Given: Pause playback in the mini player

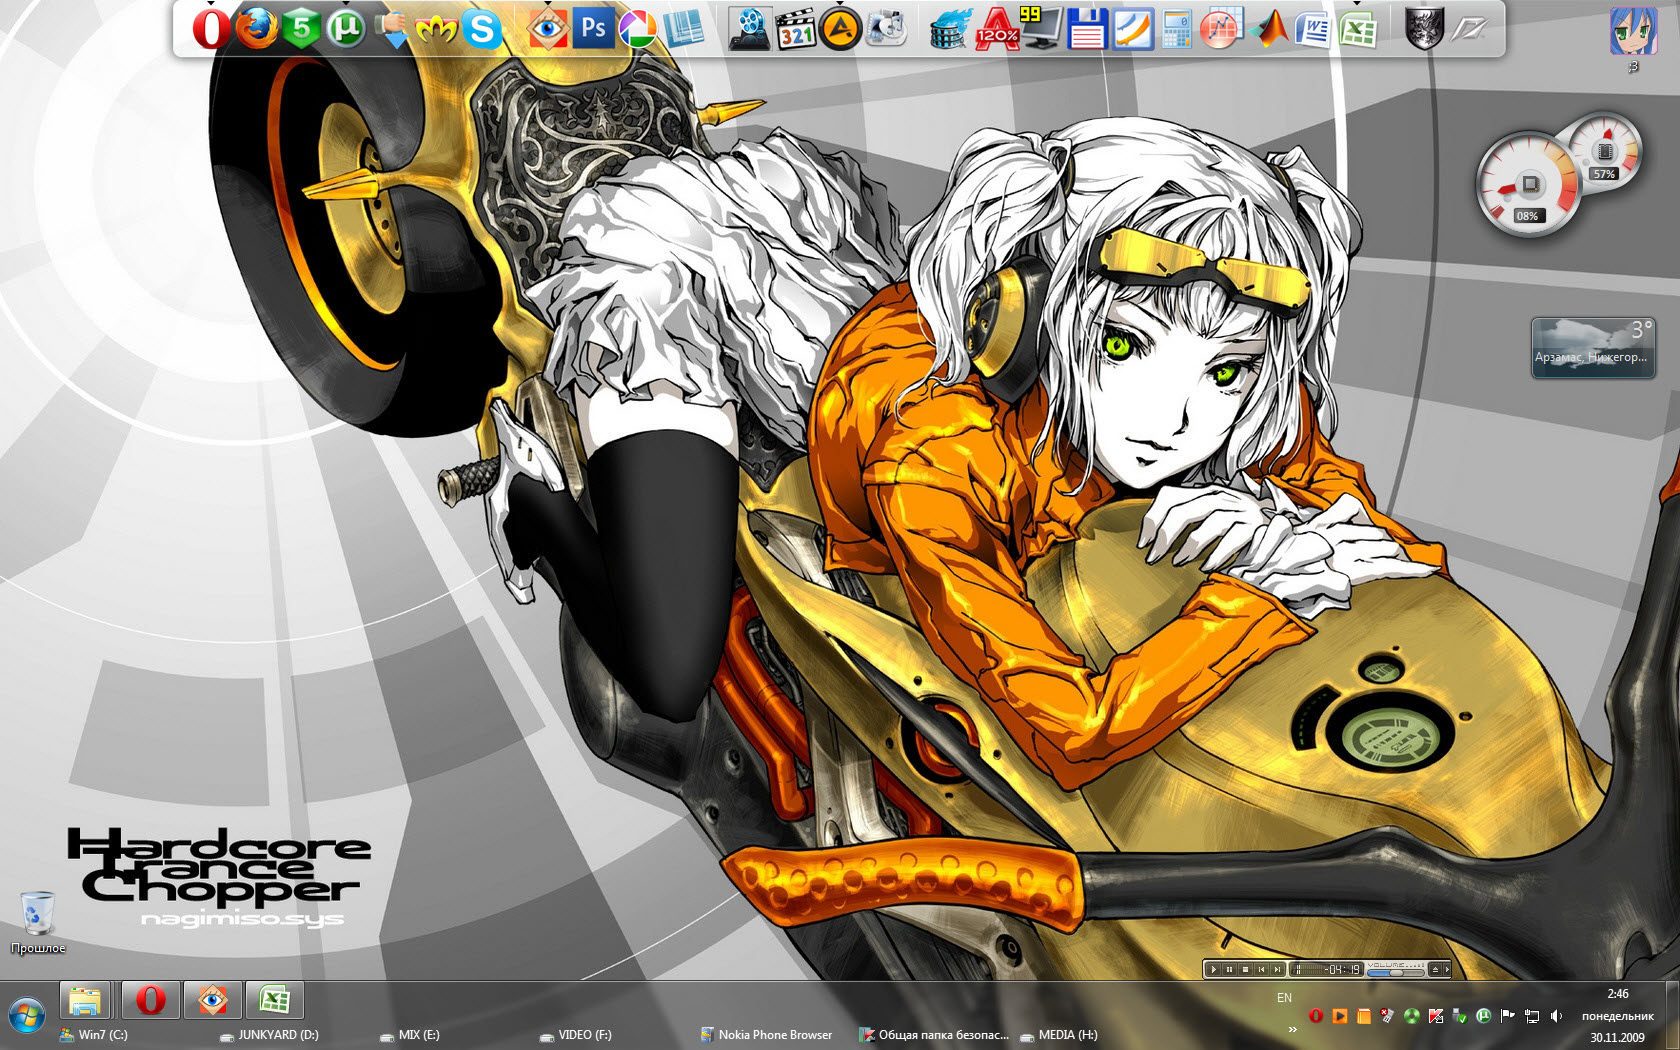Looking at the screenshot, I should coord(1229,969).
